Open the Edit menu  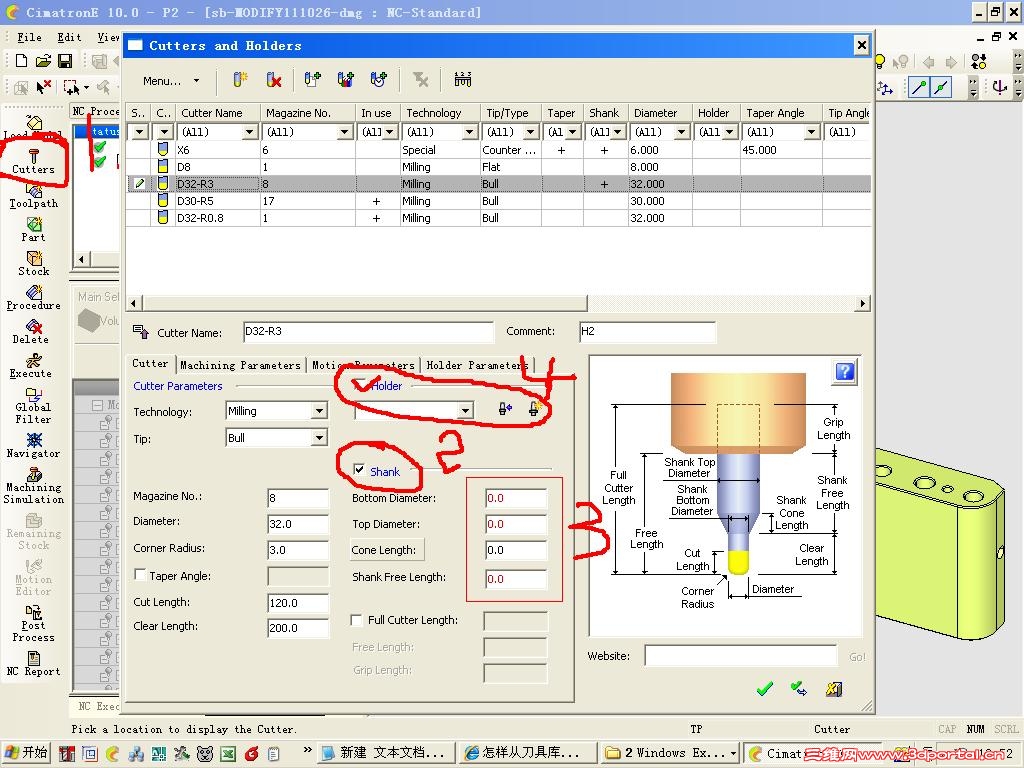pos(69,37)
